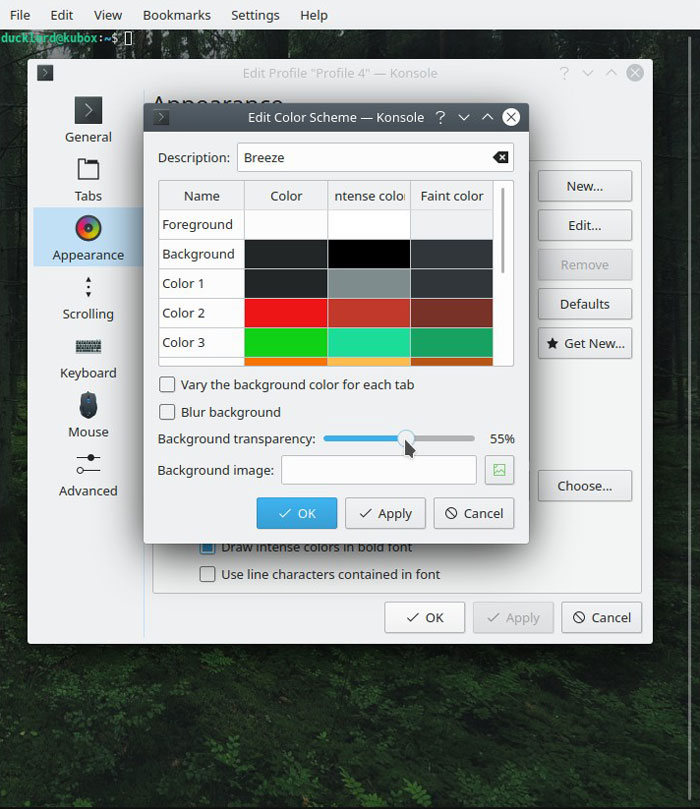The image size is (700, 809).
Task: Enable Use line characters contained in font
Action: [208, 575]
